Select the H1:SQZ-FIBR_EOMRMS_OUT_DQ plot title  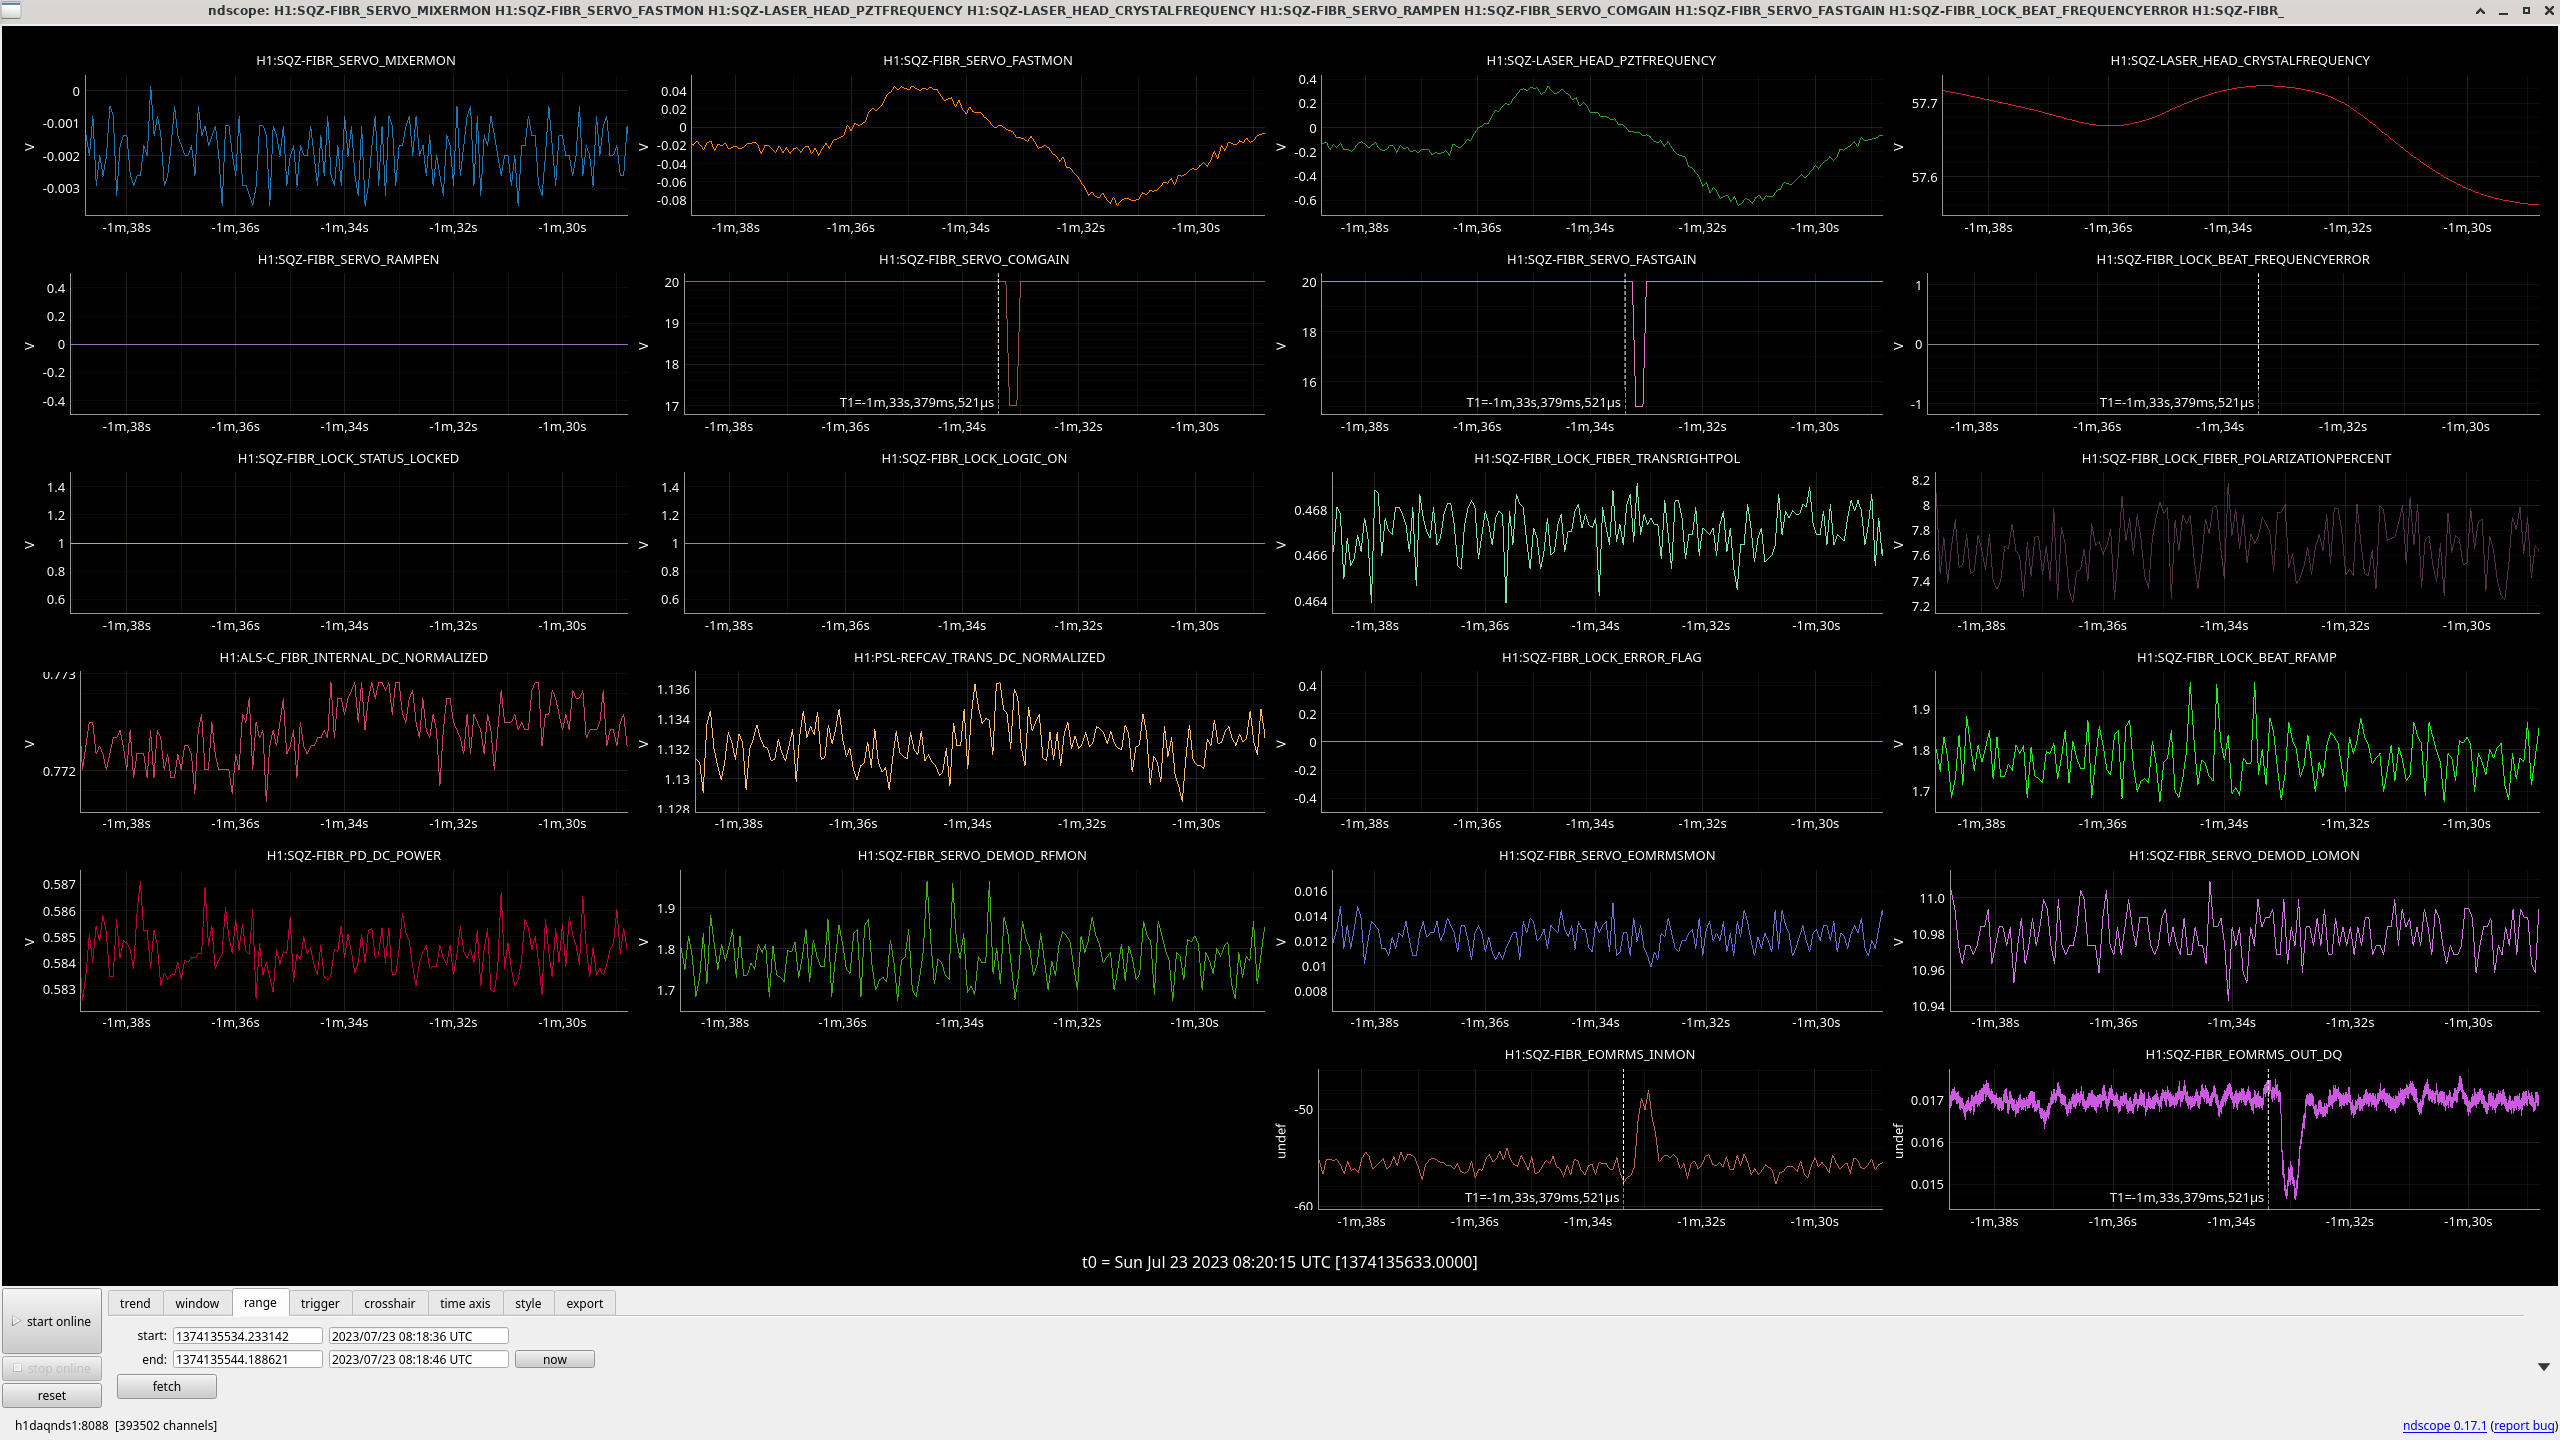pyautogui.click(x=2244, y=1054)
